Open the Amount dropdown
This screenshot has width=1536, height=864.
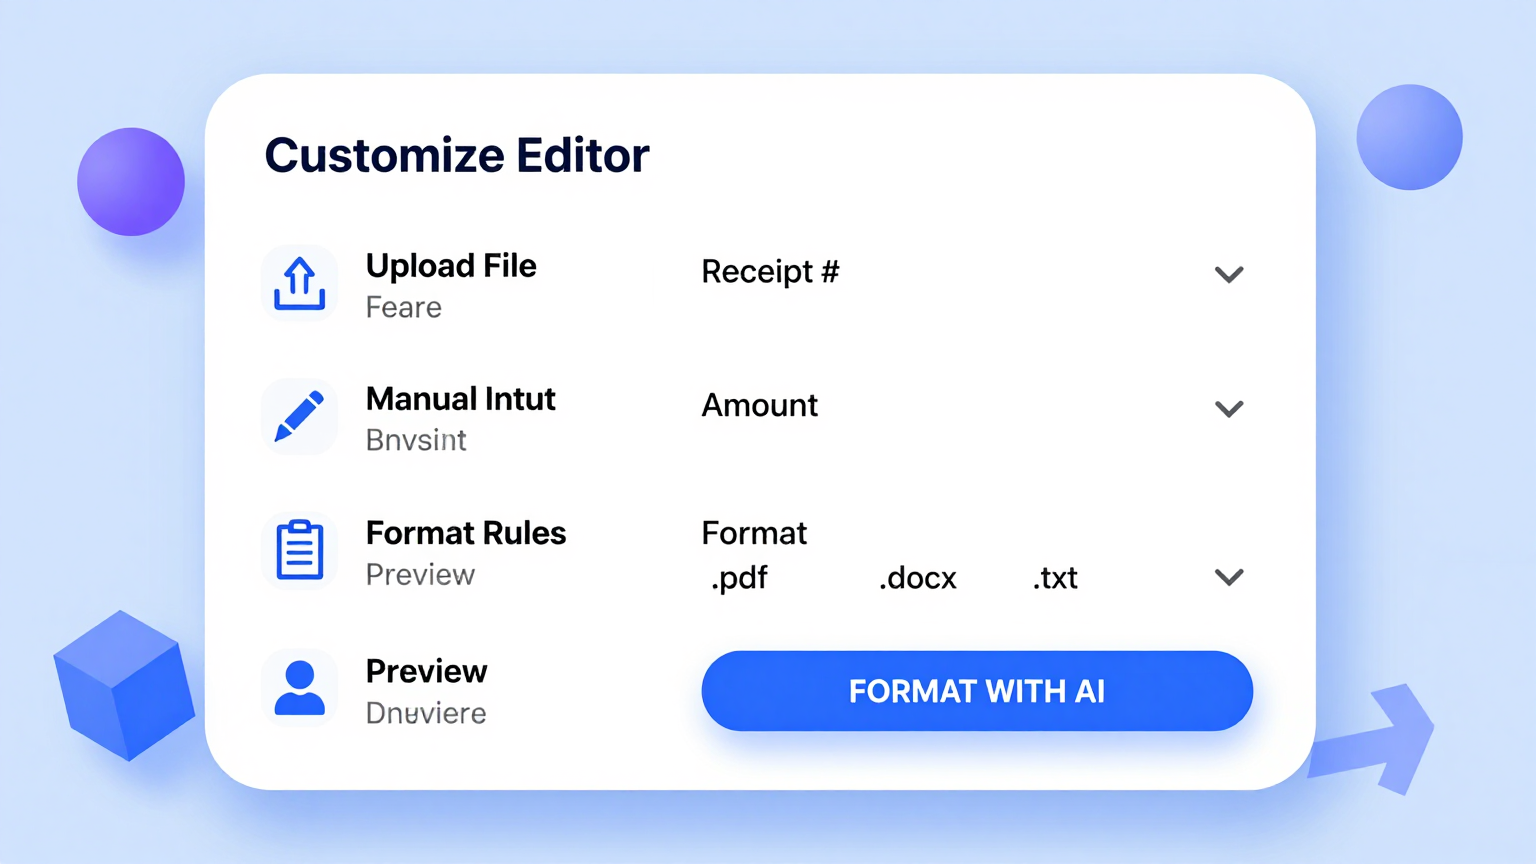point(1229,408)
